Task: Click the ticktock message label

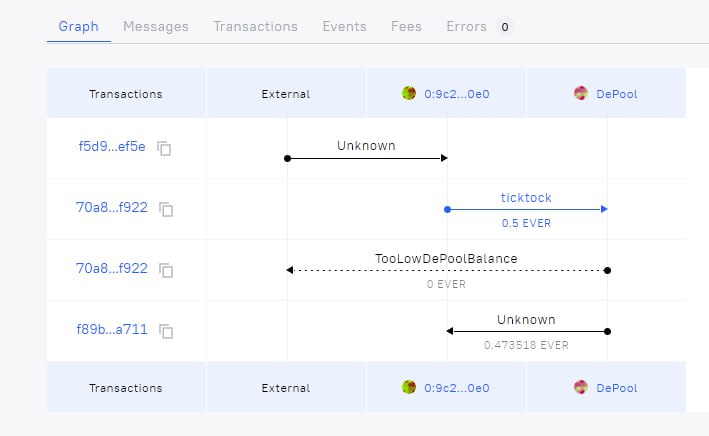Action: 526,198
